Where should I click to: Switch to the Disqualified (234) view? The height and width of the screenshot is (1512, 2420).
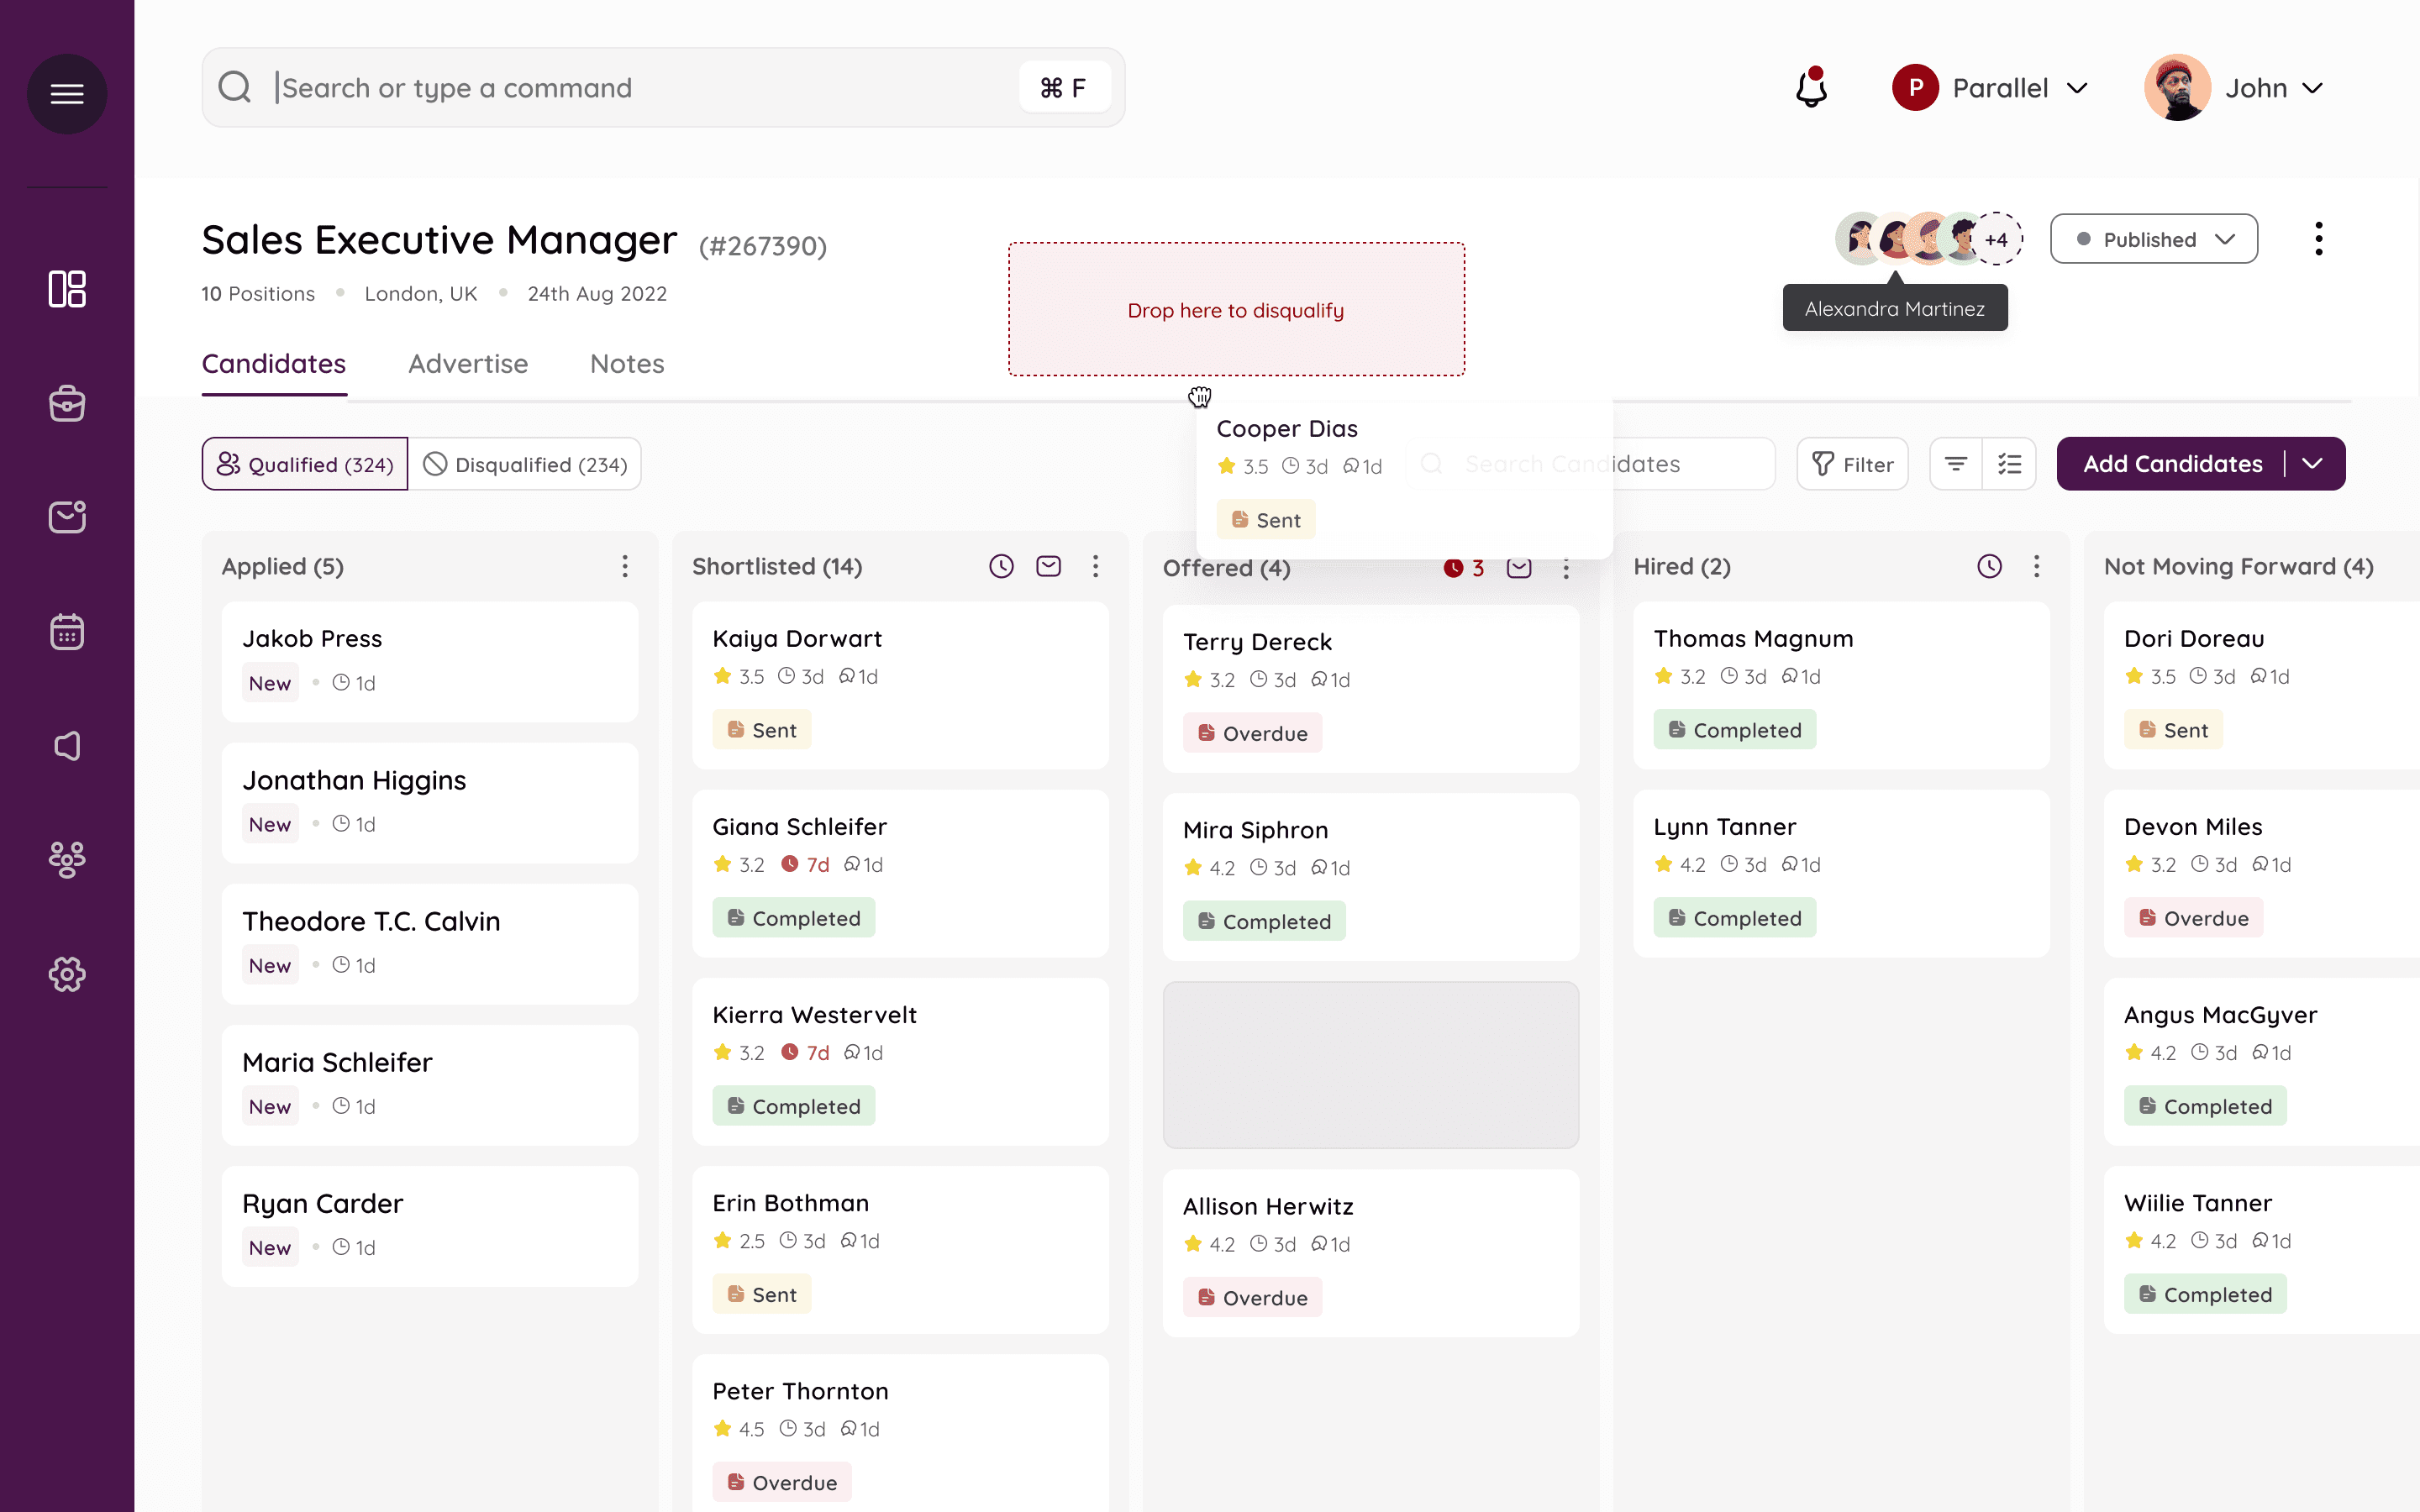(525, 464)
